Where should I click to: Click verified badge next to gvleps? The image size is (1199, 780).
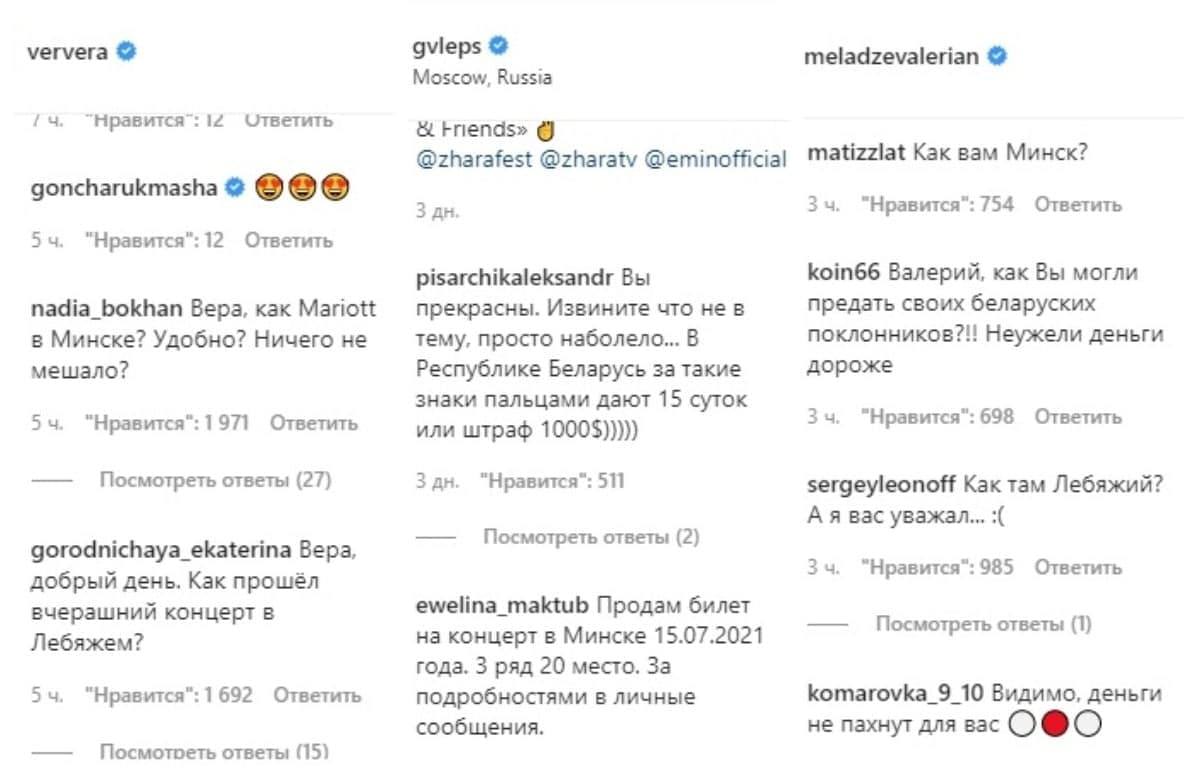point(499,46)
